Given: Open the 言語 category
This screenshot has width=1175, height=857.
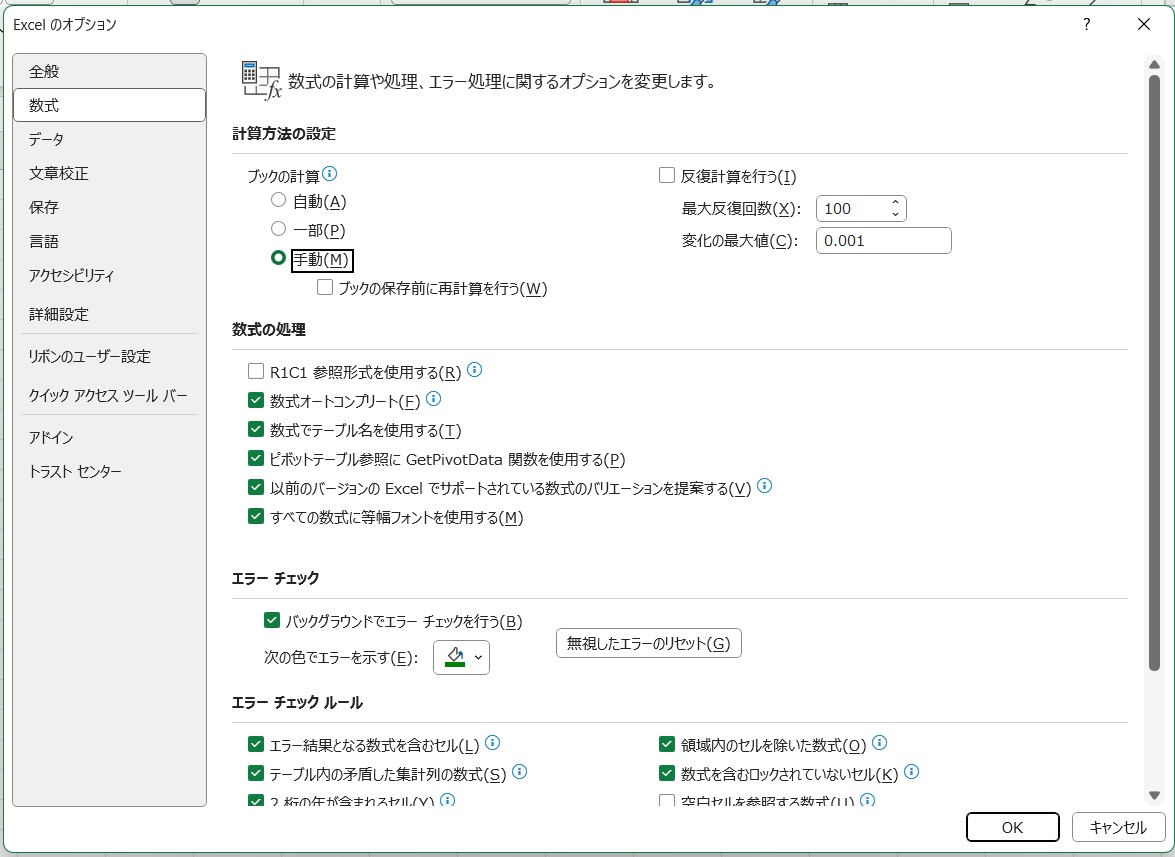Looking at the screenshot, I should click(109, 241).
